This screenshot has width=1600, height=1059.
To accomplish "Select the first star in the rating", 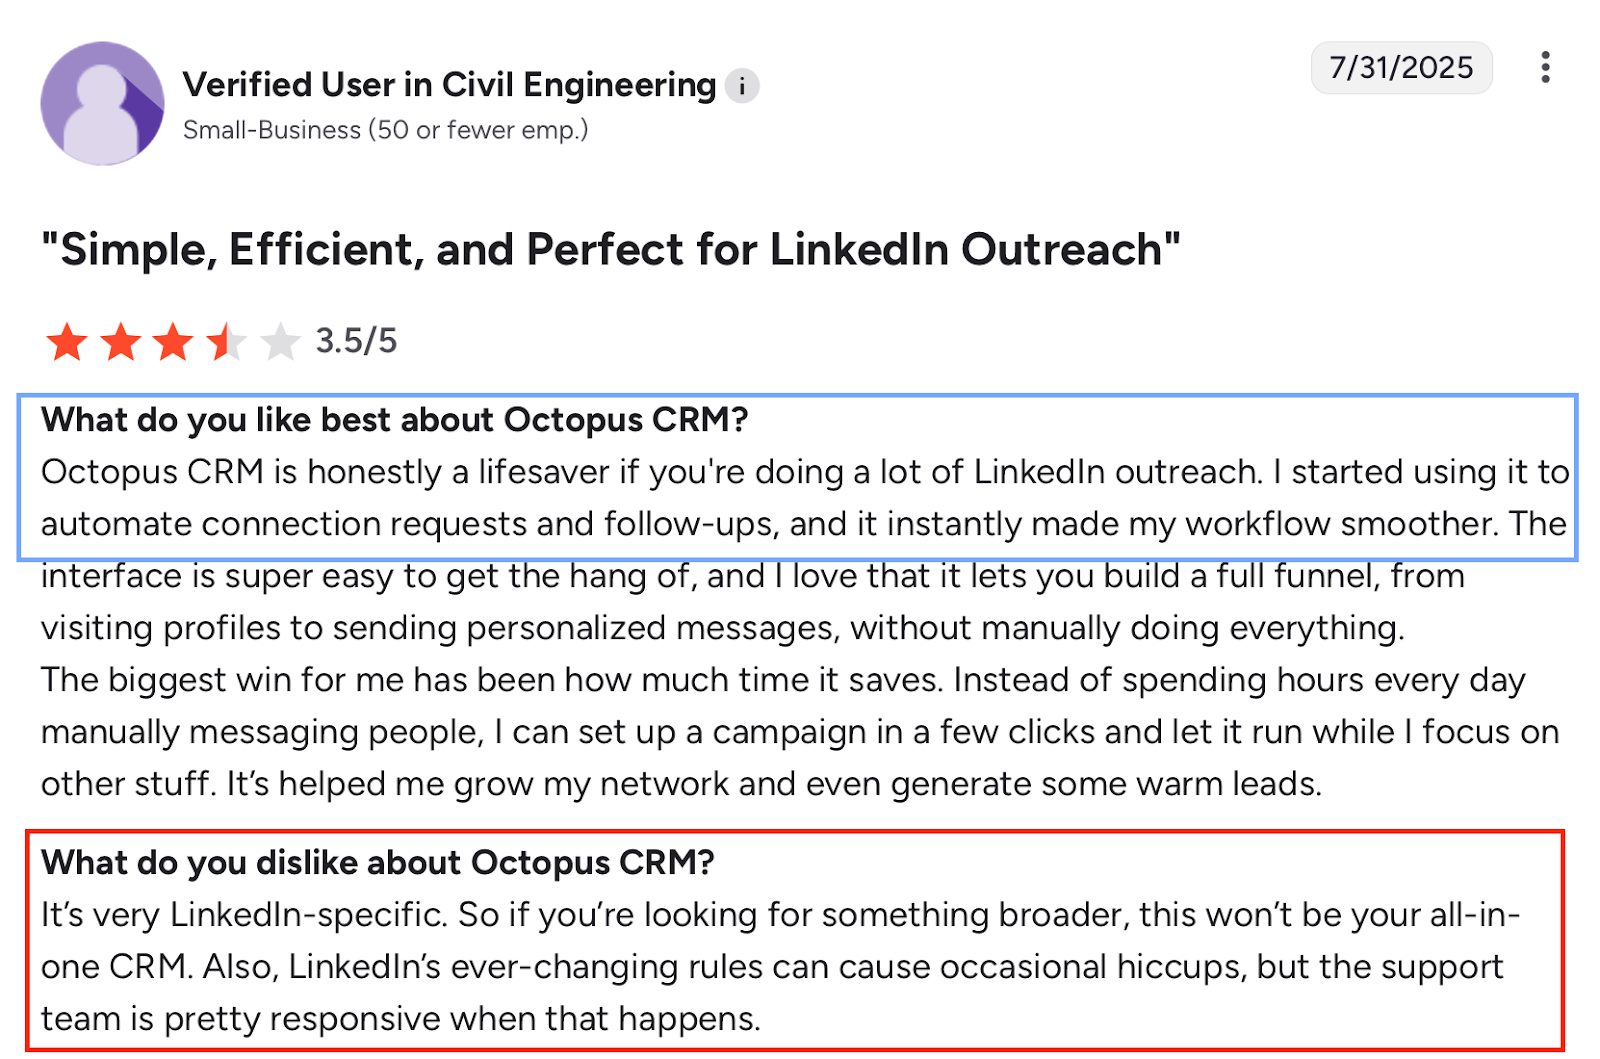I will click(68, 341).
